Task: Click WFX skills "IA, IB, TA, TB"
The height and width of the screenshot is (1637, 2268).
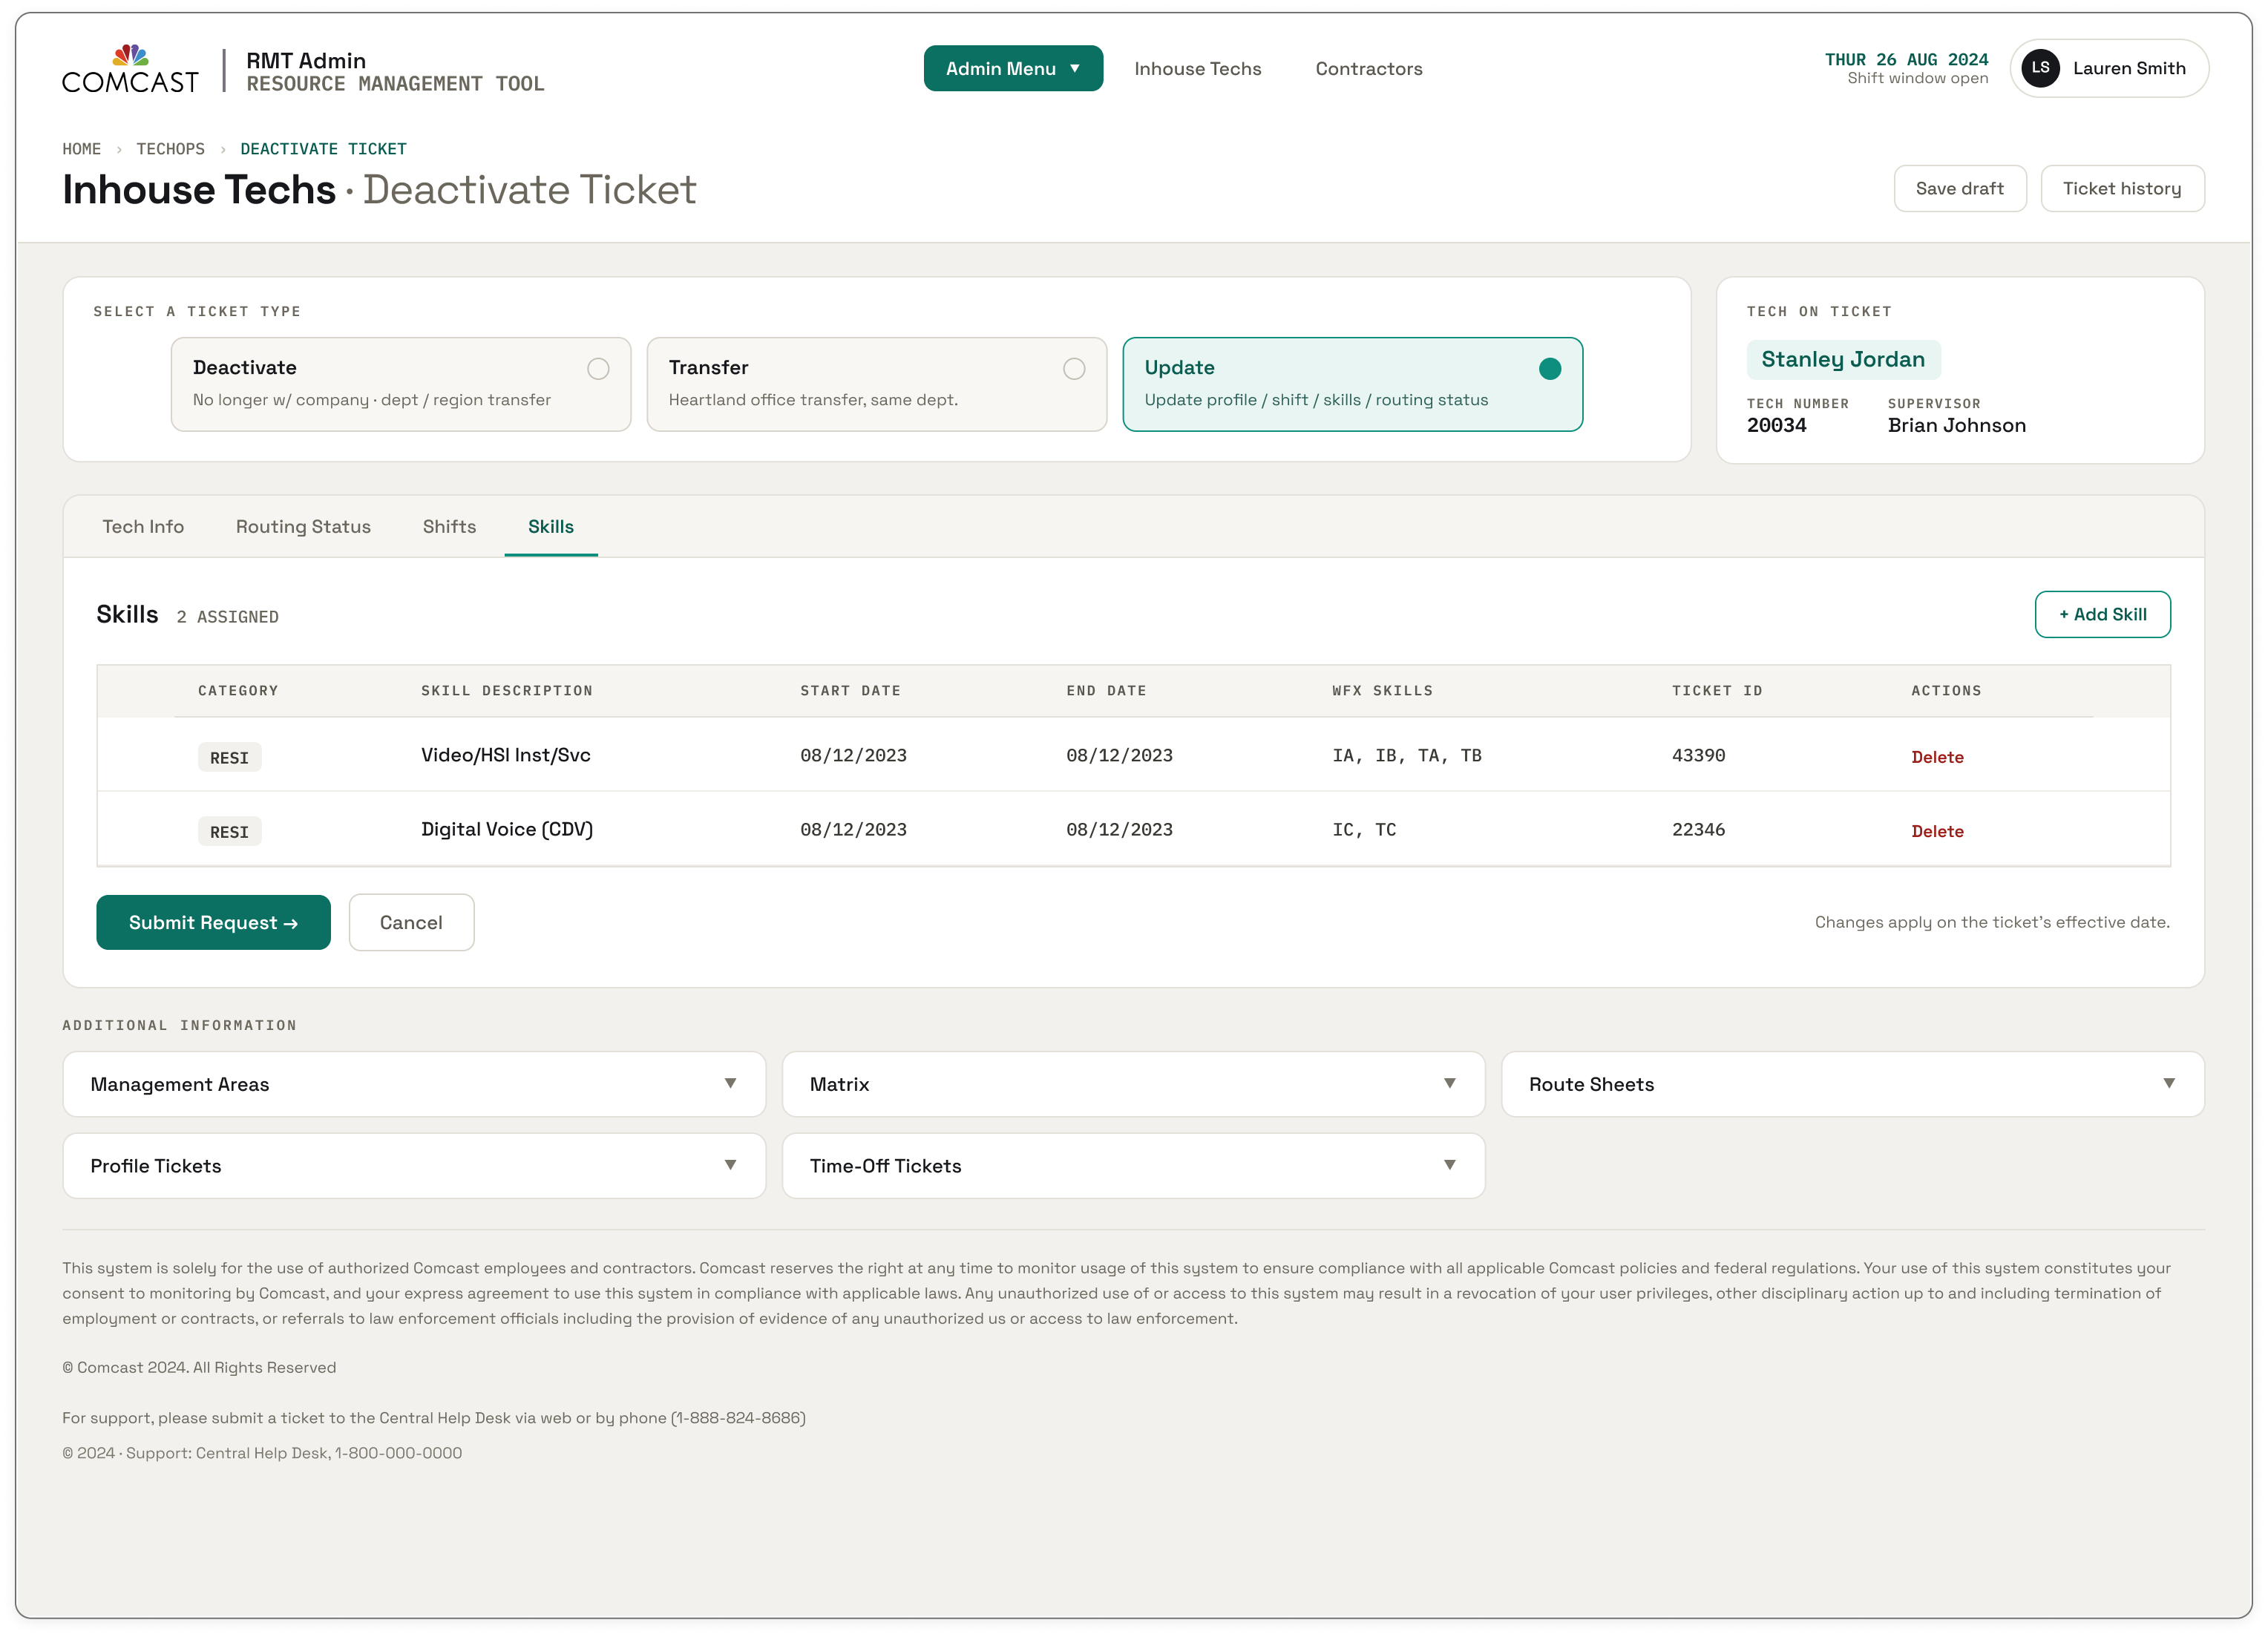Action: [1407, 755]
